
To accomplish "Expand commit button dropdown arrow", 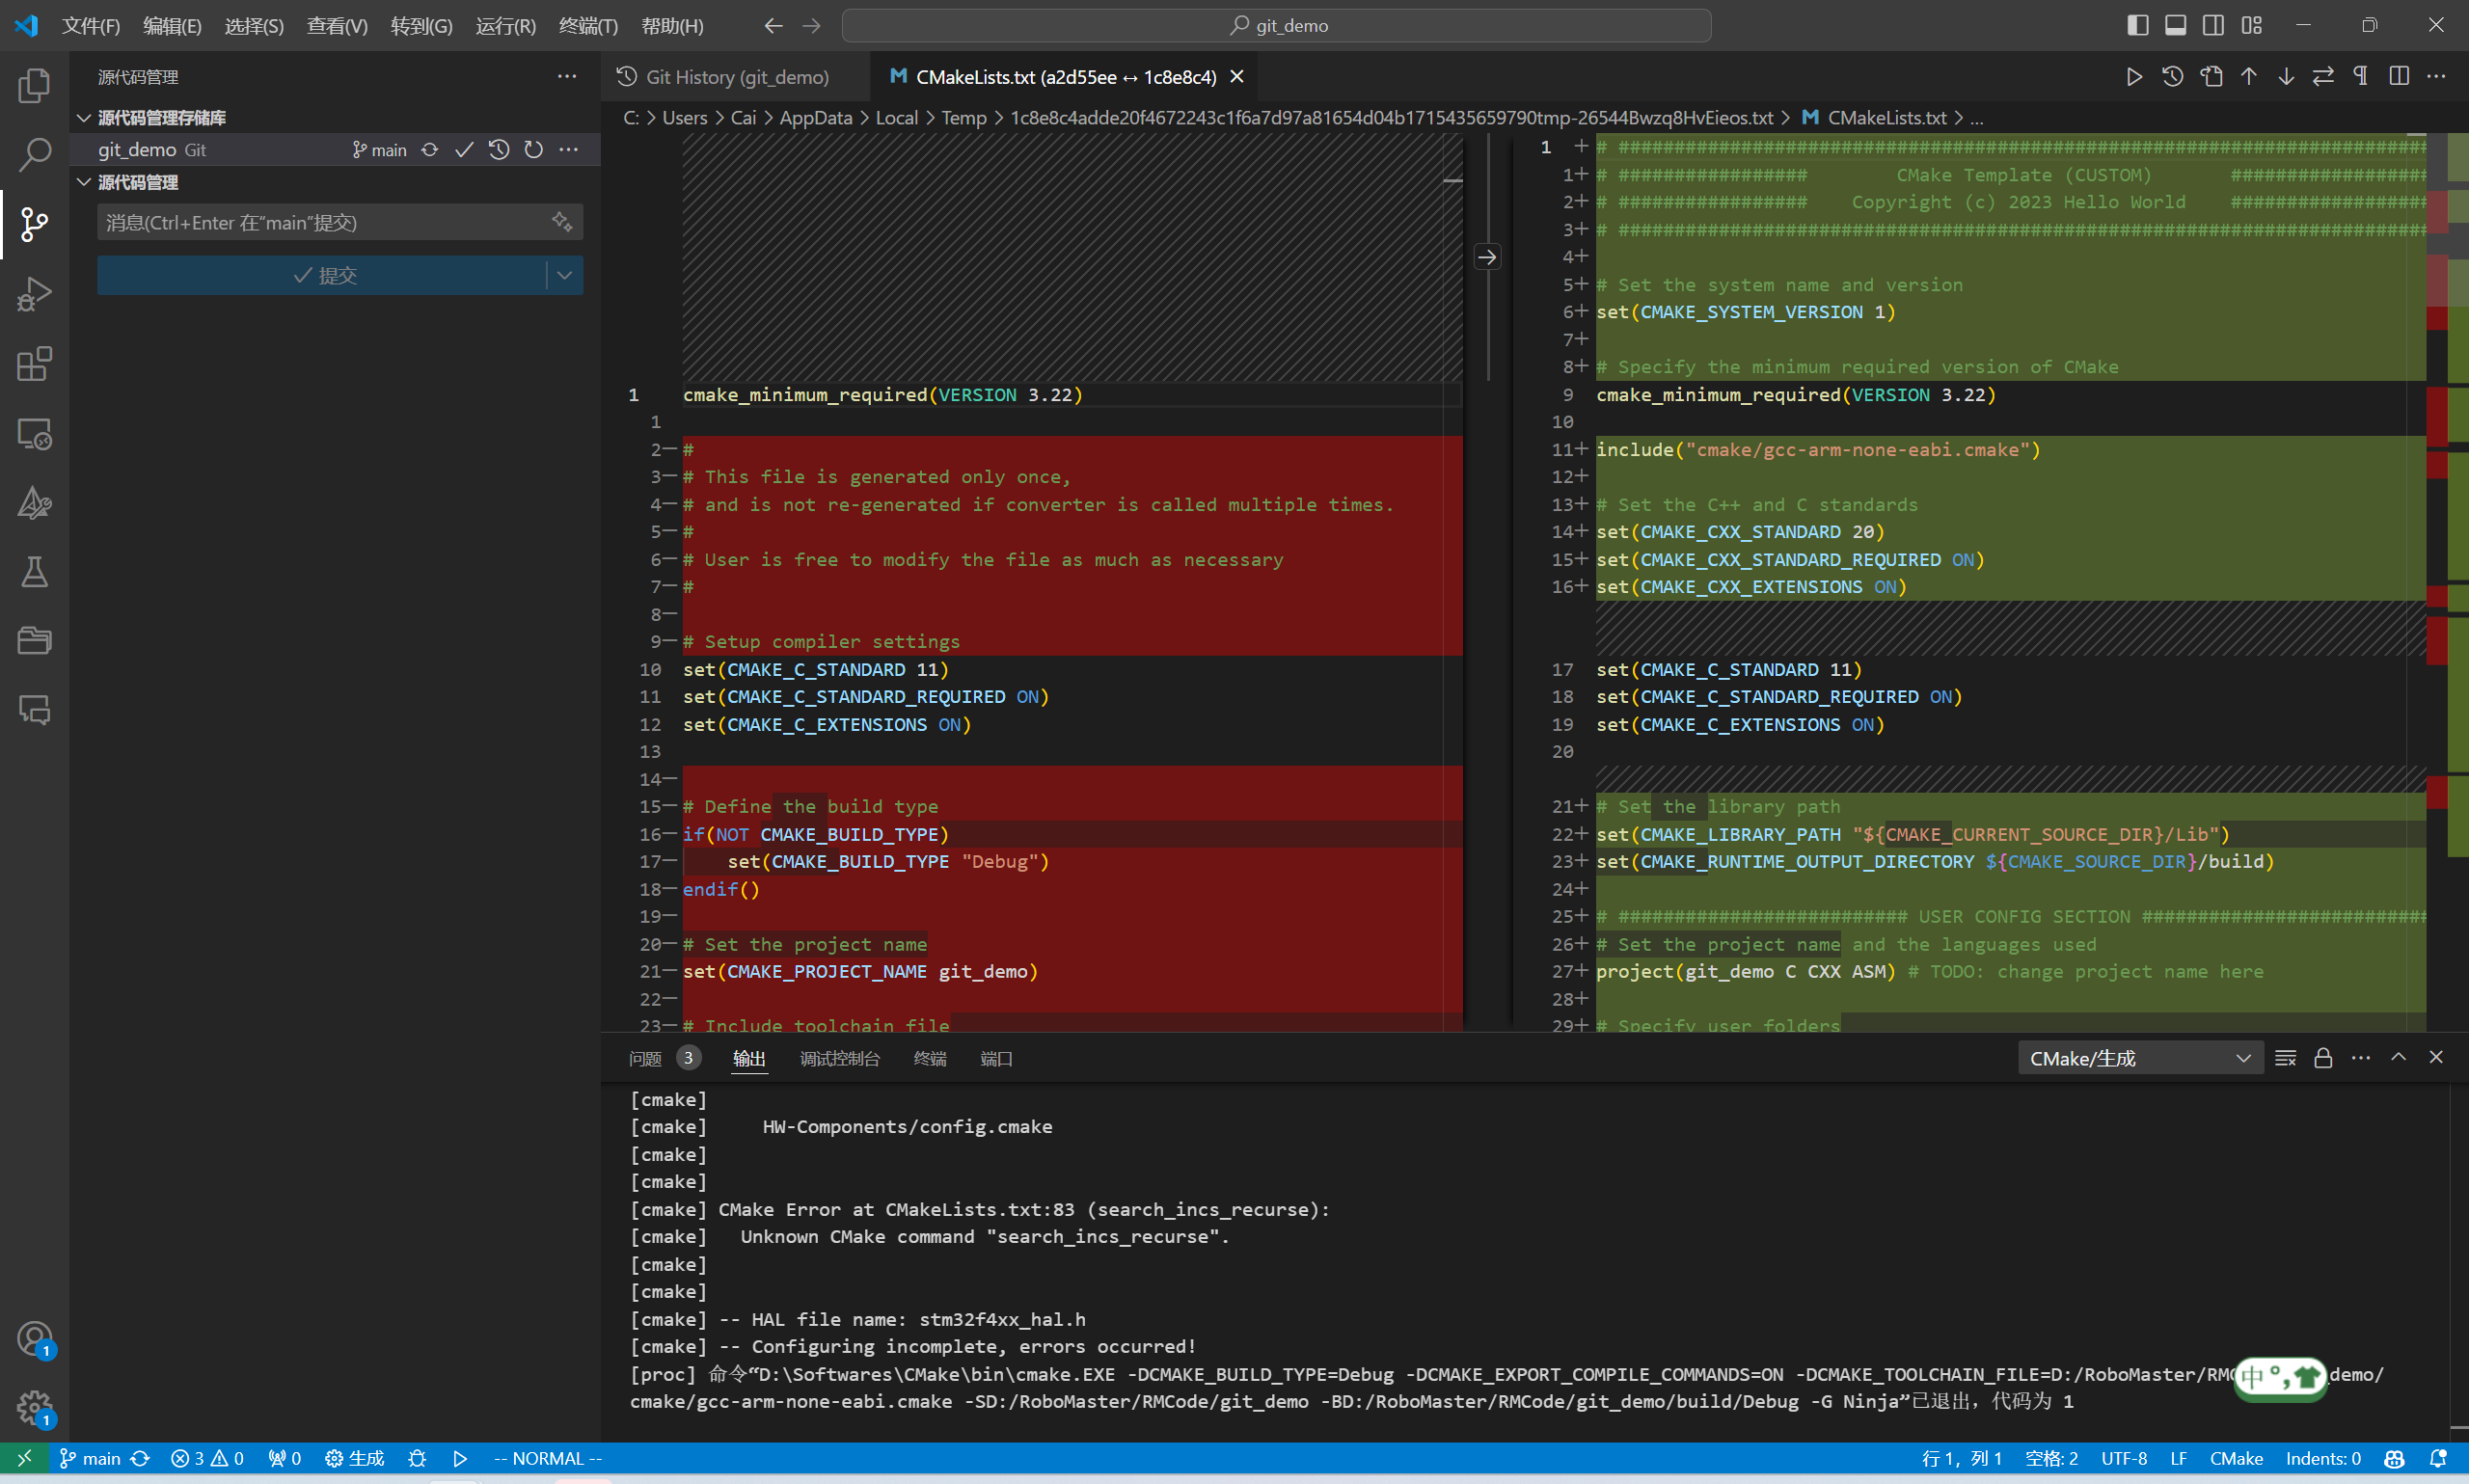I will [565, 275].
